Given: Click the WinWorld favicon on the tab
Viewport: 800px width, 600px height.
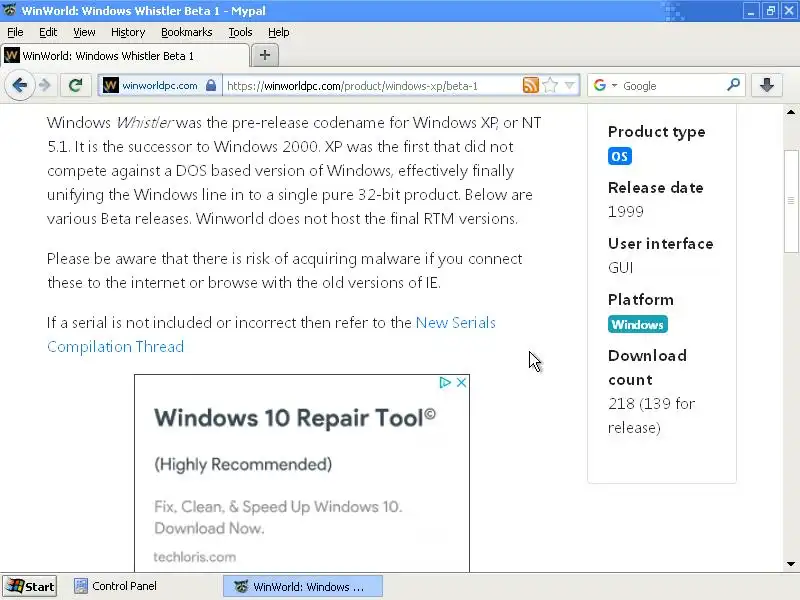Looking at the screenshot, I should (x=12, y=55).
